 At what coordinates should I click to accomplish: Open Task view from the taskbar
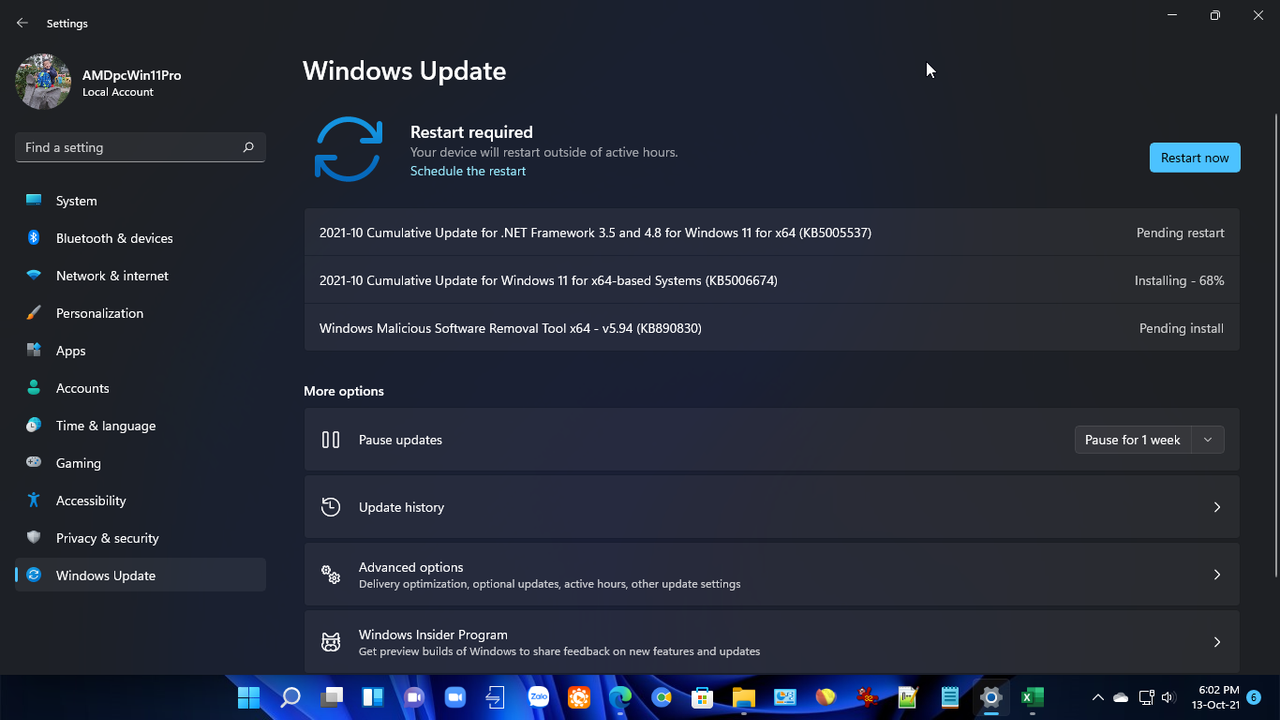[x=332, y=697]
